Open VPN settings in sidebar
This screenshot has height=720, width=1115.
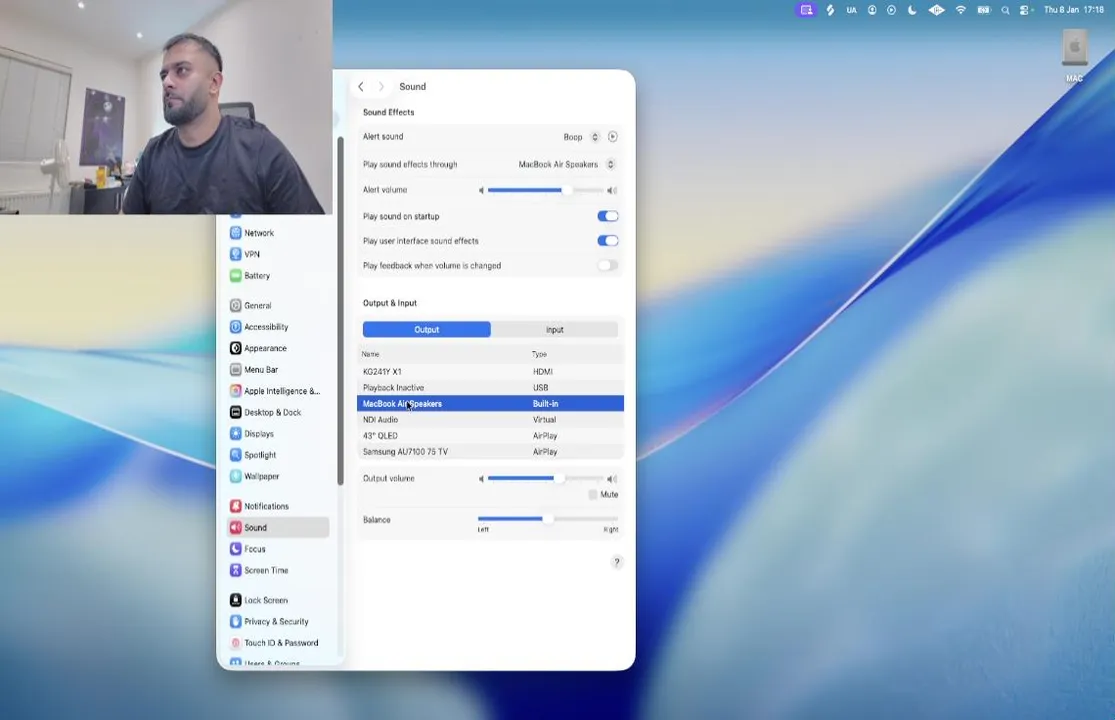coord(245,254)
